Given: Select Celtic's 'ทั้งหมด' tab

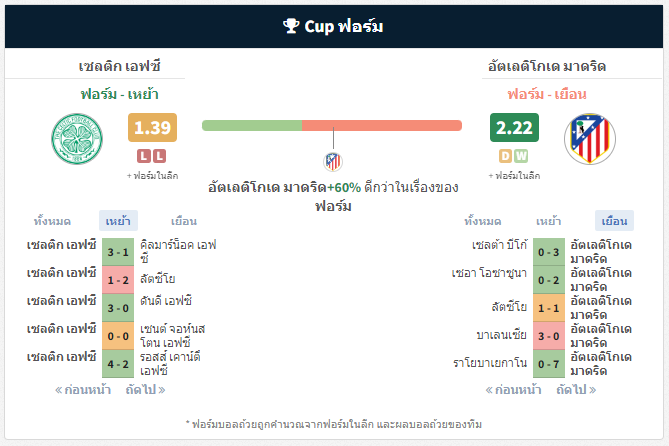Looking at the screenshot, I should [52, 221].
